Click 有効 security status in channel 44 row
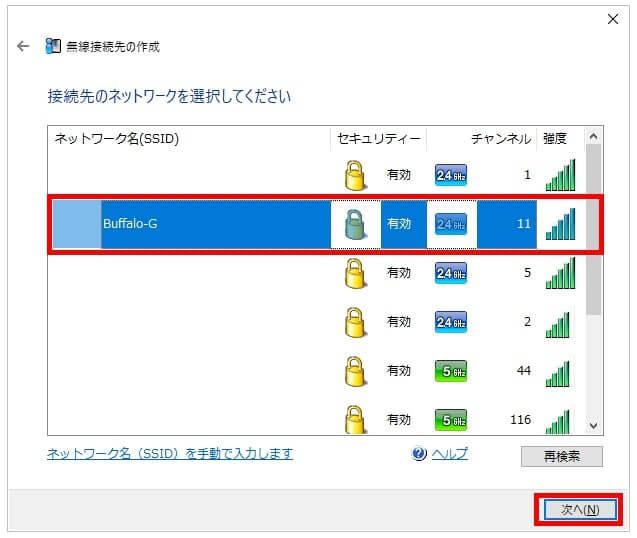The height and width of the screenshot is (538, 637). [399, 371]
